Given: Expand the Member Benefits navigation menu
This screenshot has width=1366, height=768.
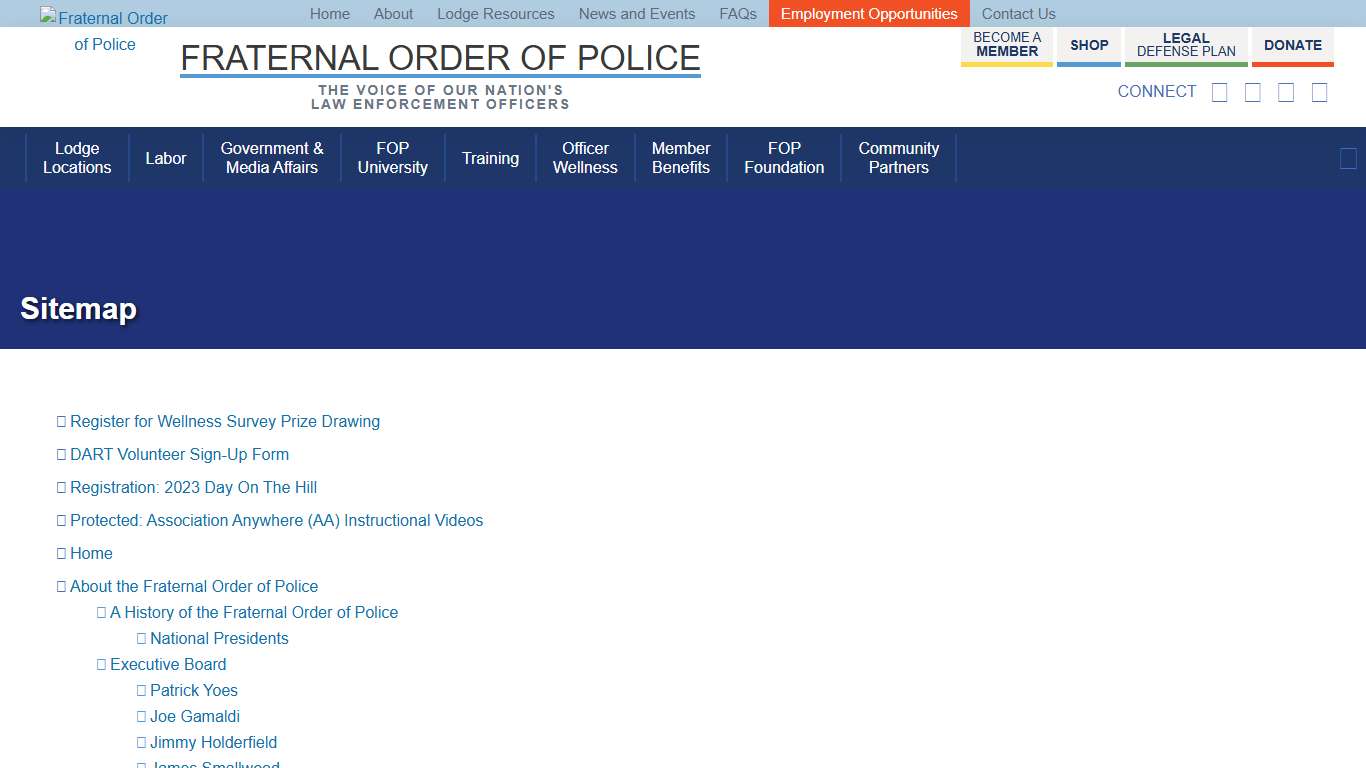Looking at the screenshot, I should click(680, 157).
